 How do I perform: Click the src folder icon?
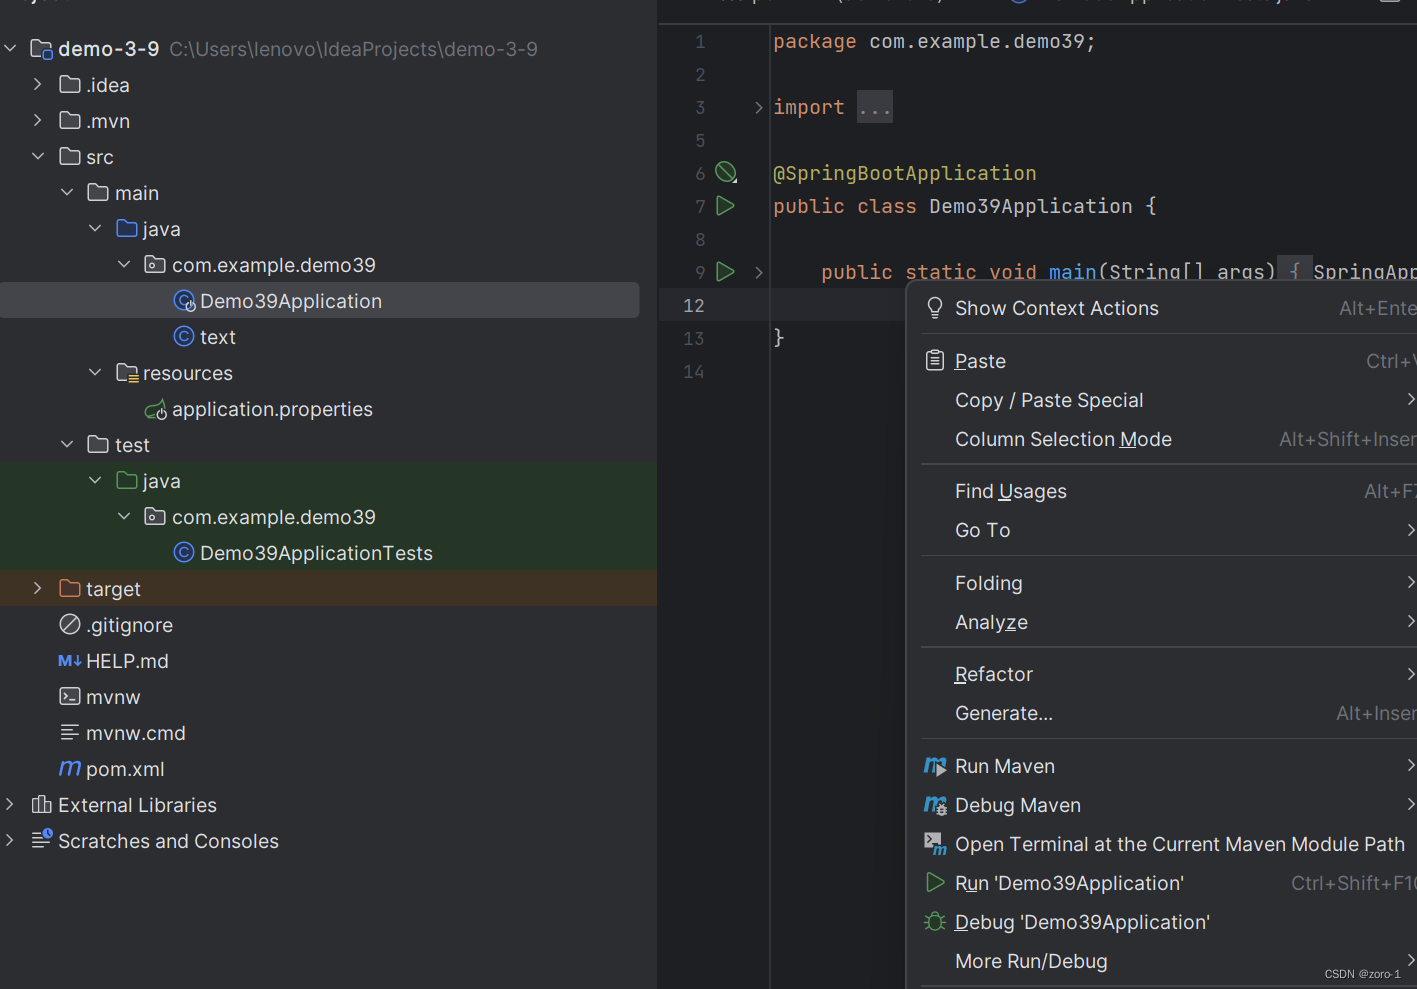pyautogui.click(x=70, y=157)
